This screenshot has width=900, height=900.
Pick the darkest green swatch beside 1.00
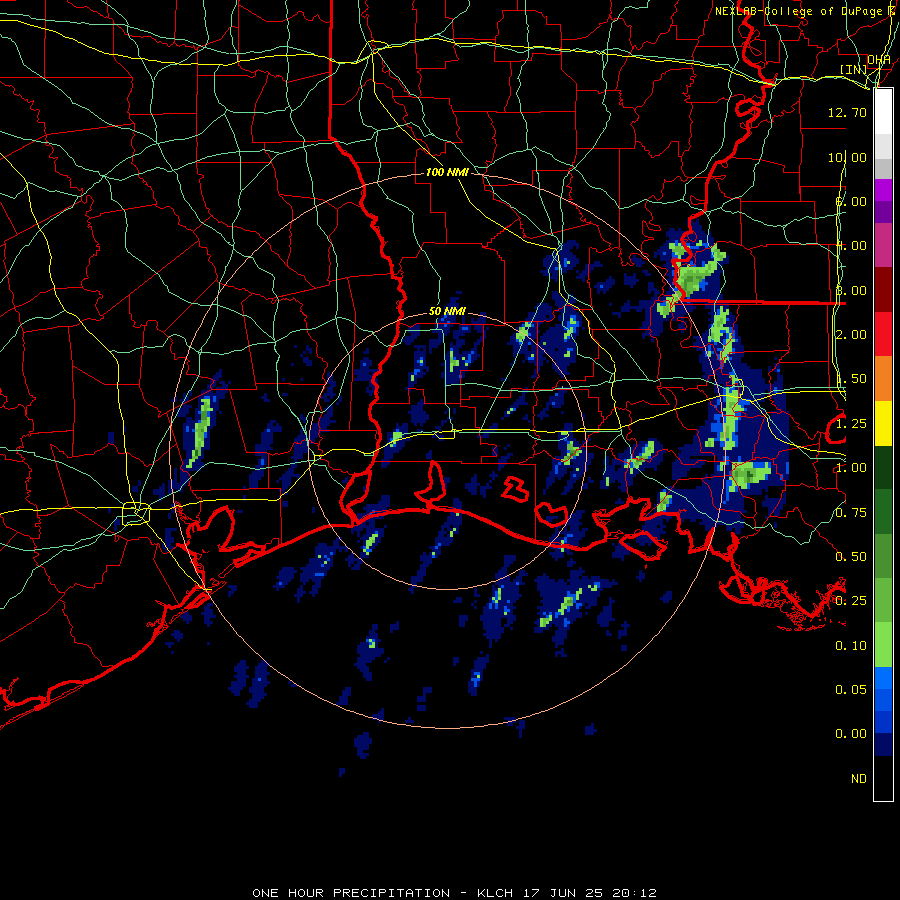(883, 467)
